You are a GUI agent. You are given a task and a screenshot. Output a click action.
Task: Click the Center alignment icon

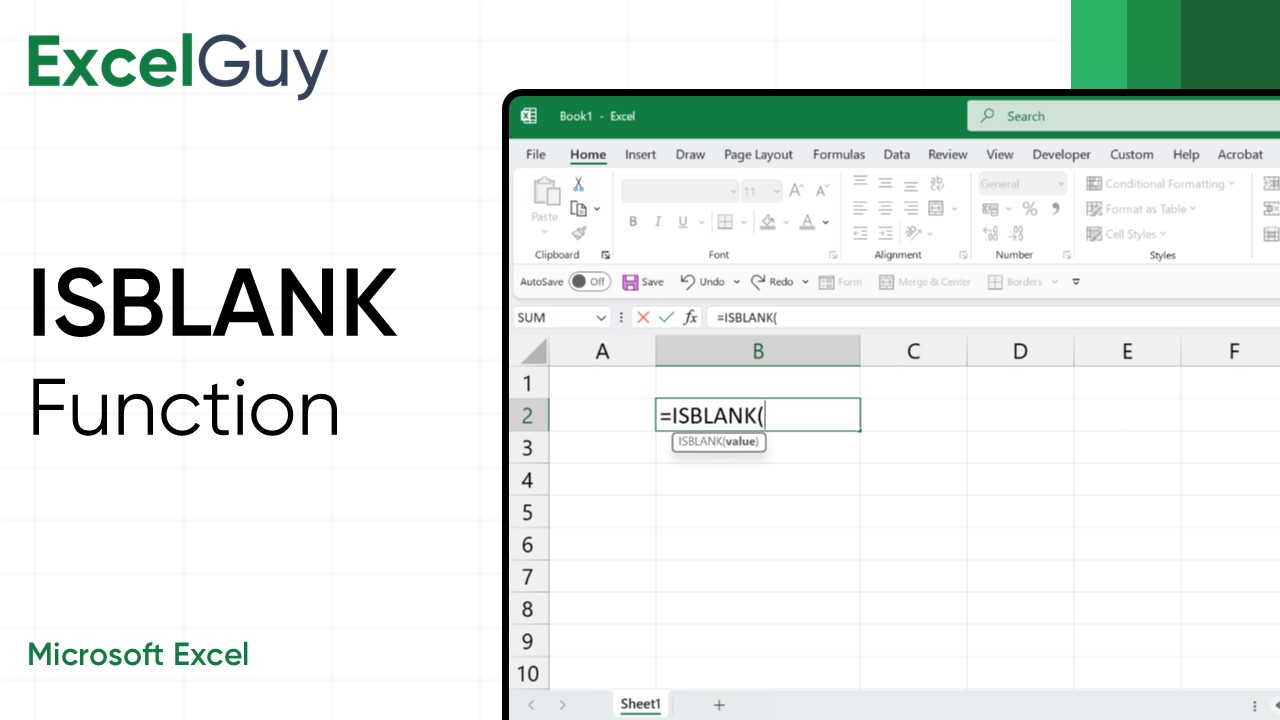885,208
